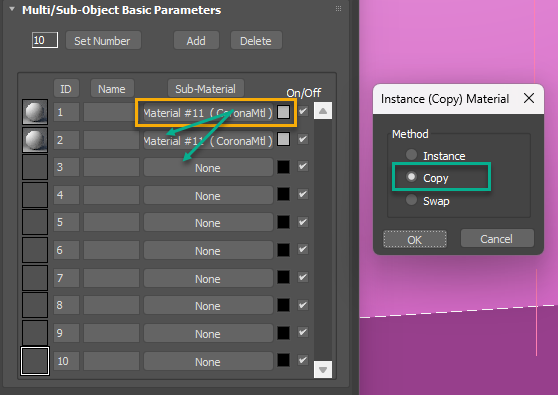Click the material count field showing 10
The height and width of the screenshot is (395, 558).
[45, 40]
